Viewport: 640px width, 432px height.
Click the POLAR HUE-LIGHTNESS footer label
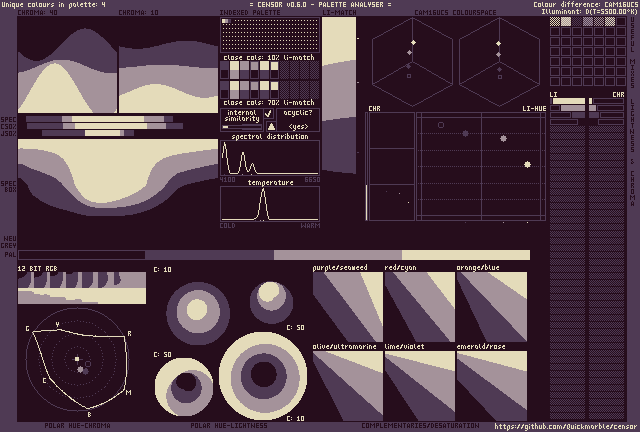pyautogui.click(x=229, y=425)
